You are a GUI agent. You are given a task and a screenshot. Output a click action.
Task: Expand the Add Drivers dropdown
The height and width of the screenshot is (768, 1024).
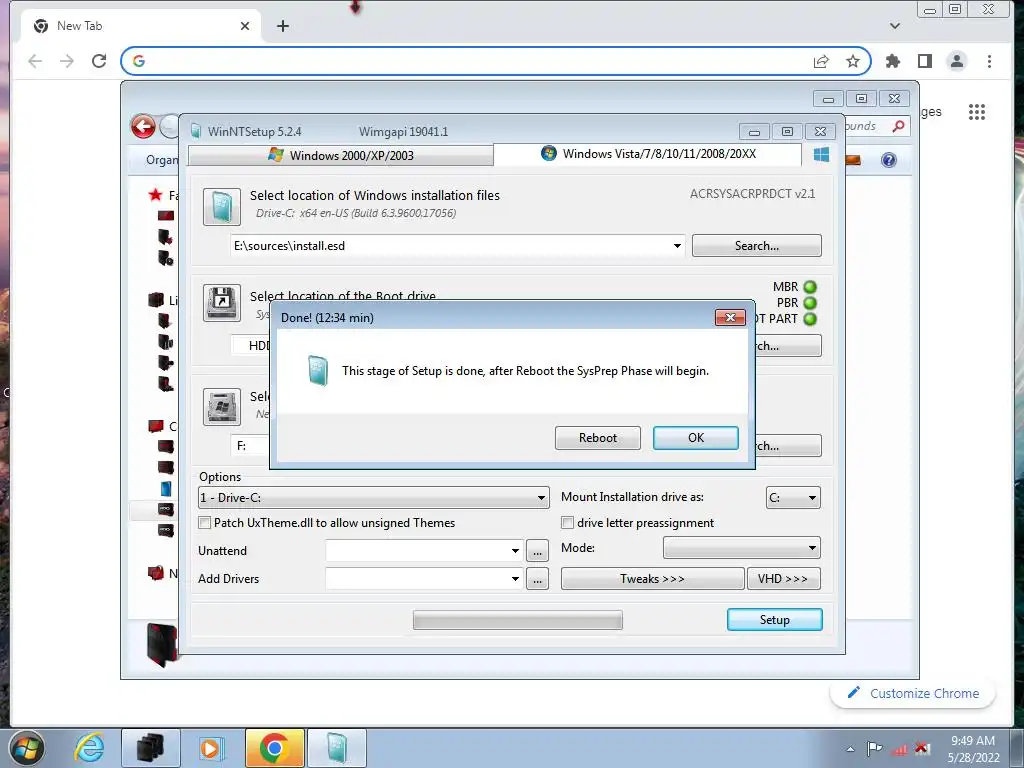(515, 579)
